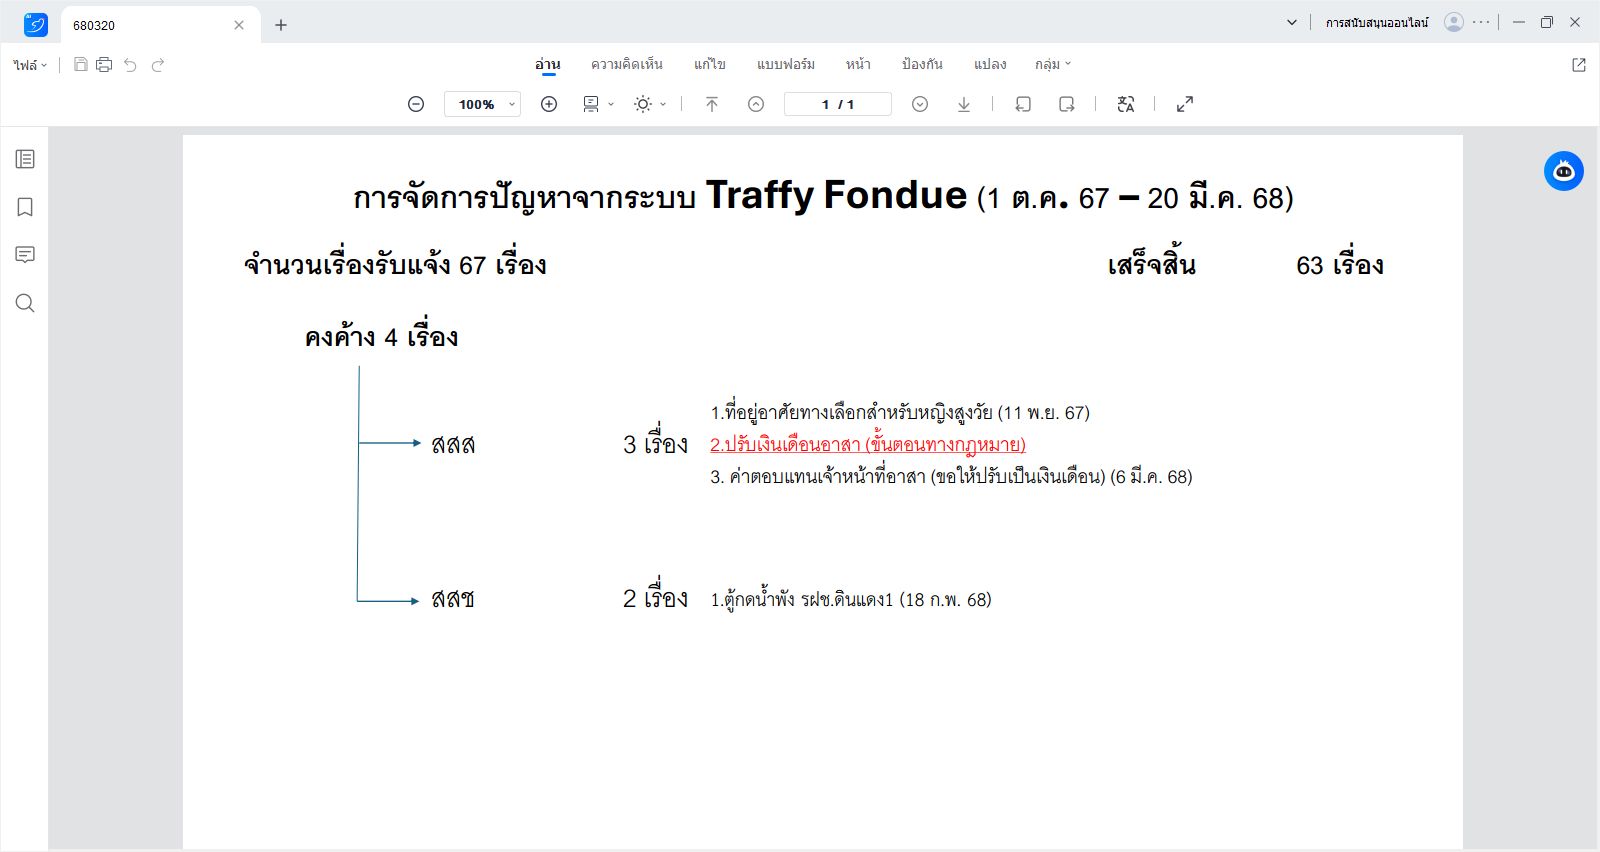
Task: Zoom out with the minus icon
Action: click(416, 104)
